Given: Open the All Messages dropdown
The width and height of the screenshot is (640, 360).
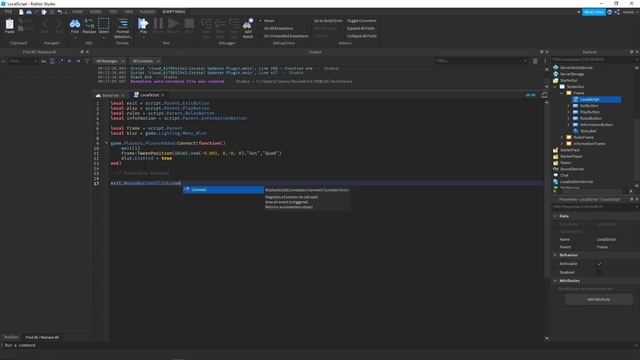Looking at the screenshot, I should 110,61.
